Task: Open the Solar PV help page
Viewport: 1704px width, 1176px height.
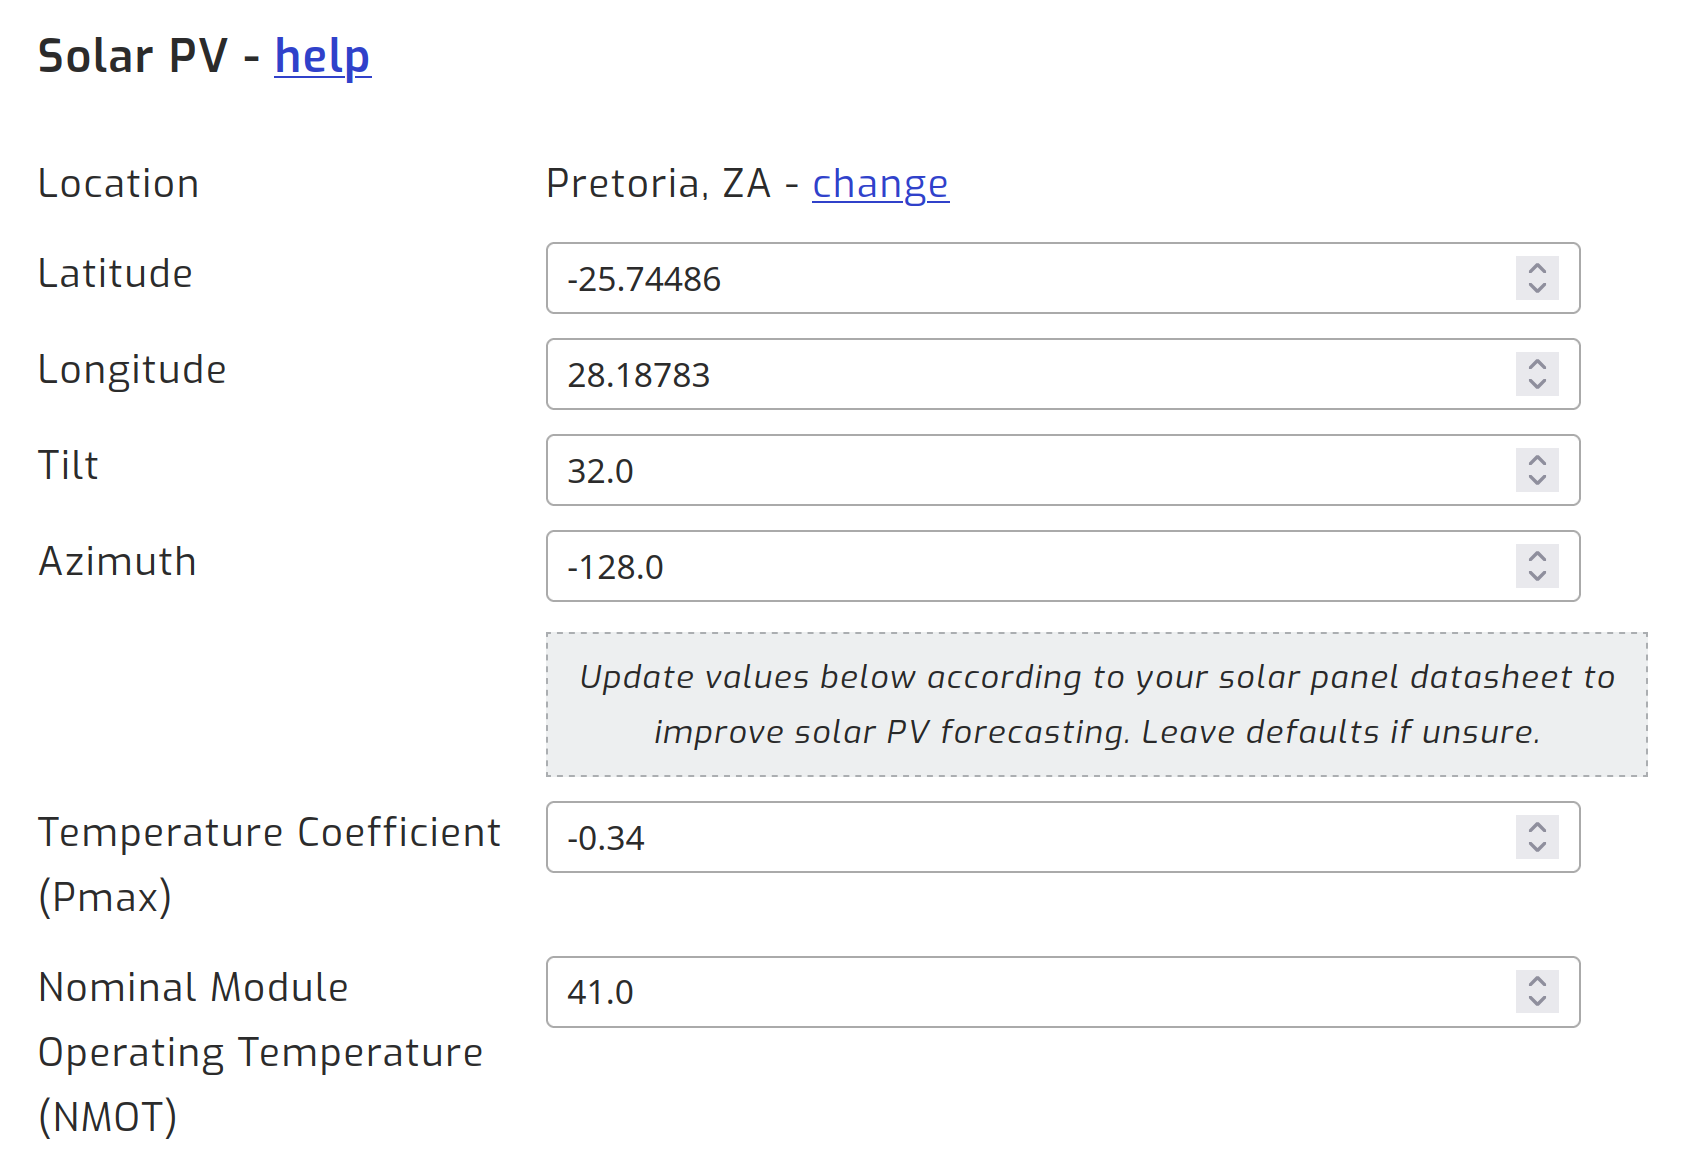Action: click(322, 57)
